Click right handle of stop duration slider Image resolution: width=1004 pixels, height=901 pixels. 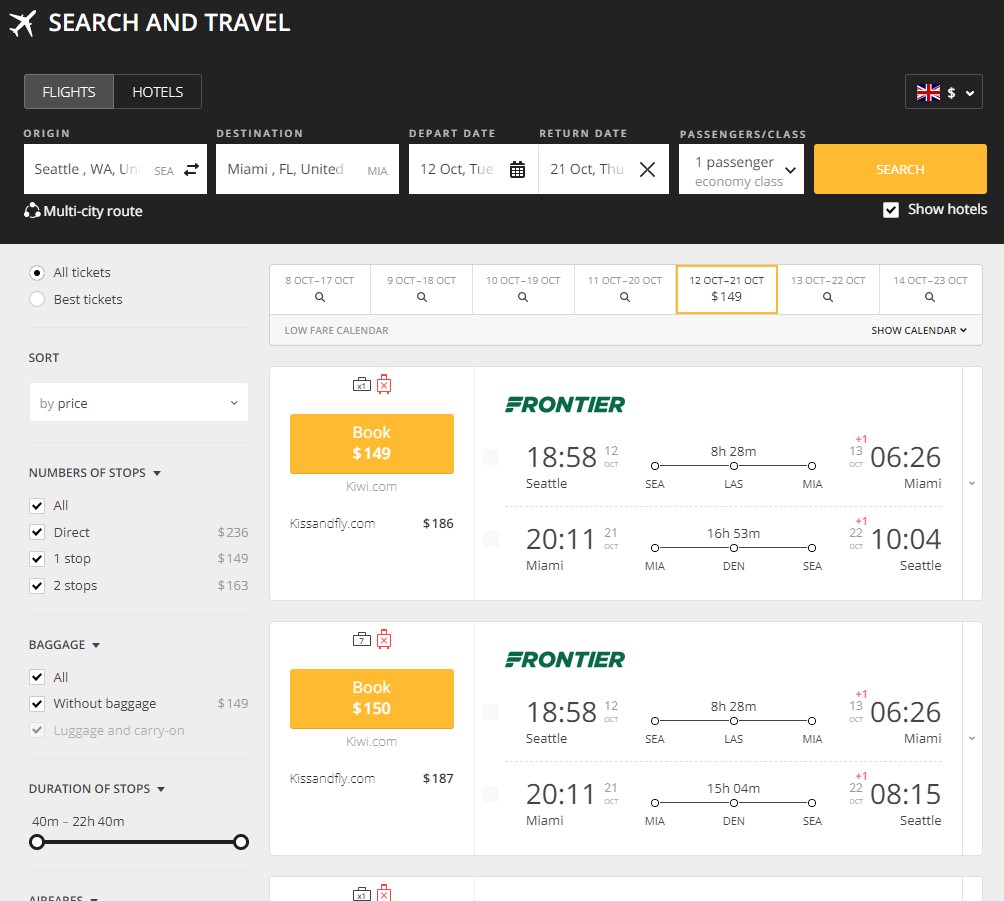click(241, 842)
